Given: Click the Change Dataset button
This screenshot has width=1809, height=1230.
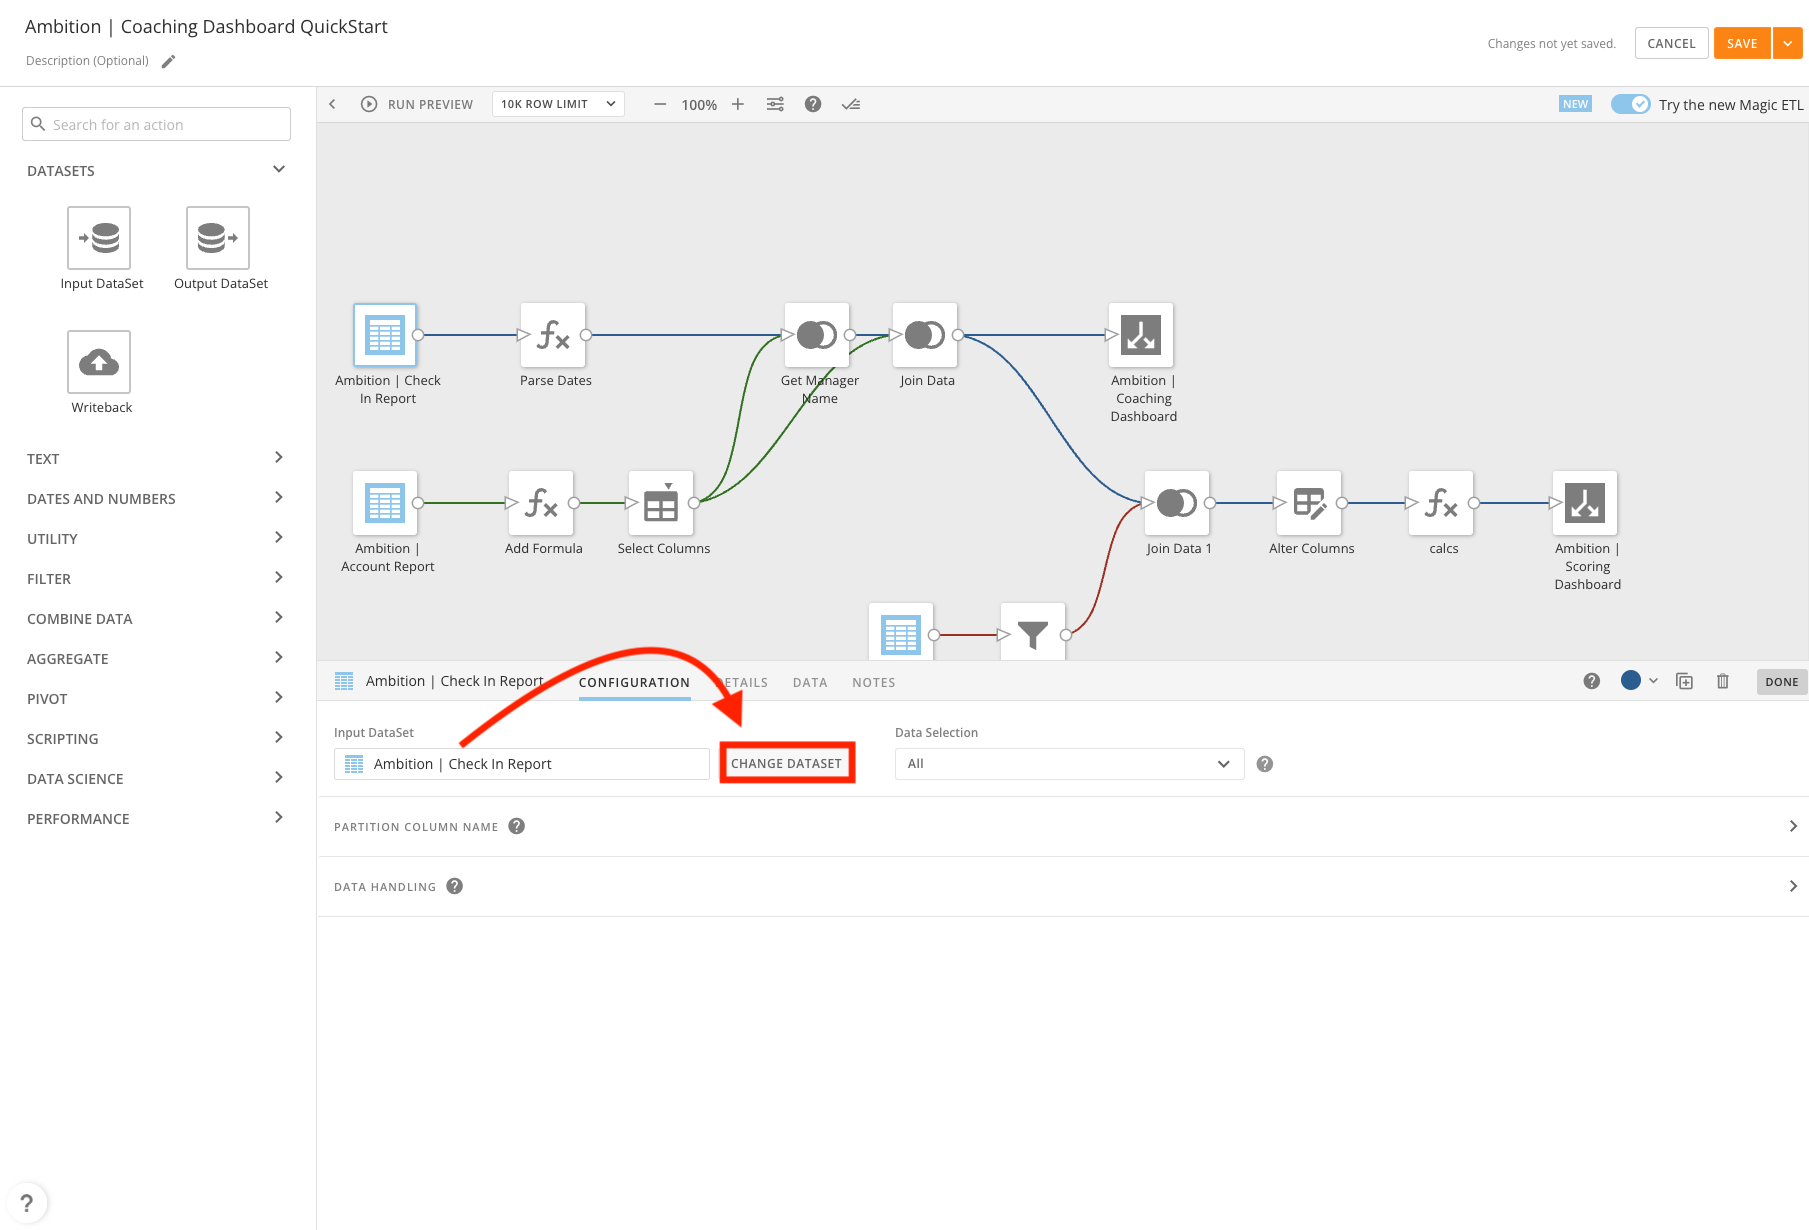Looking at the screenshot, I should (787, 764).
